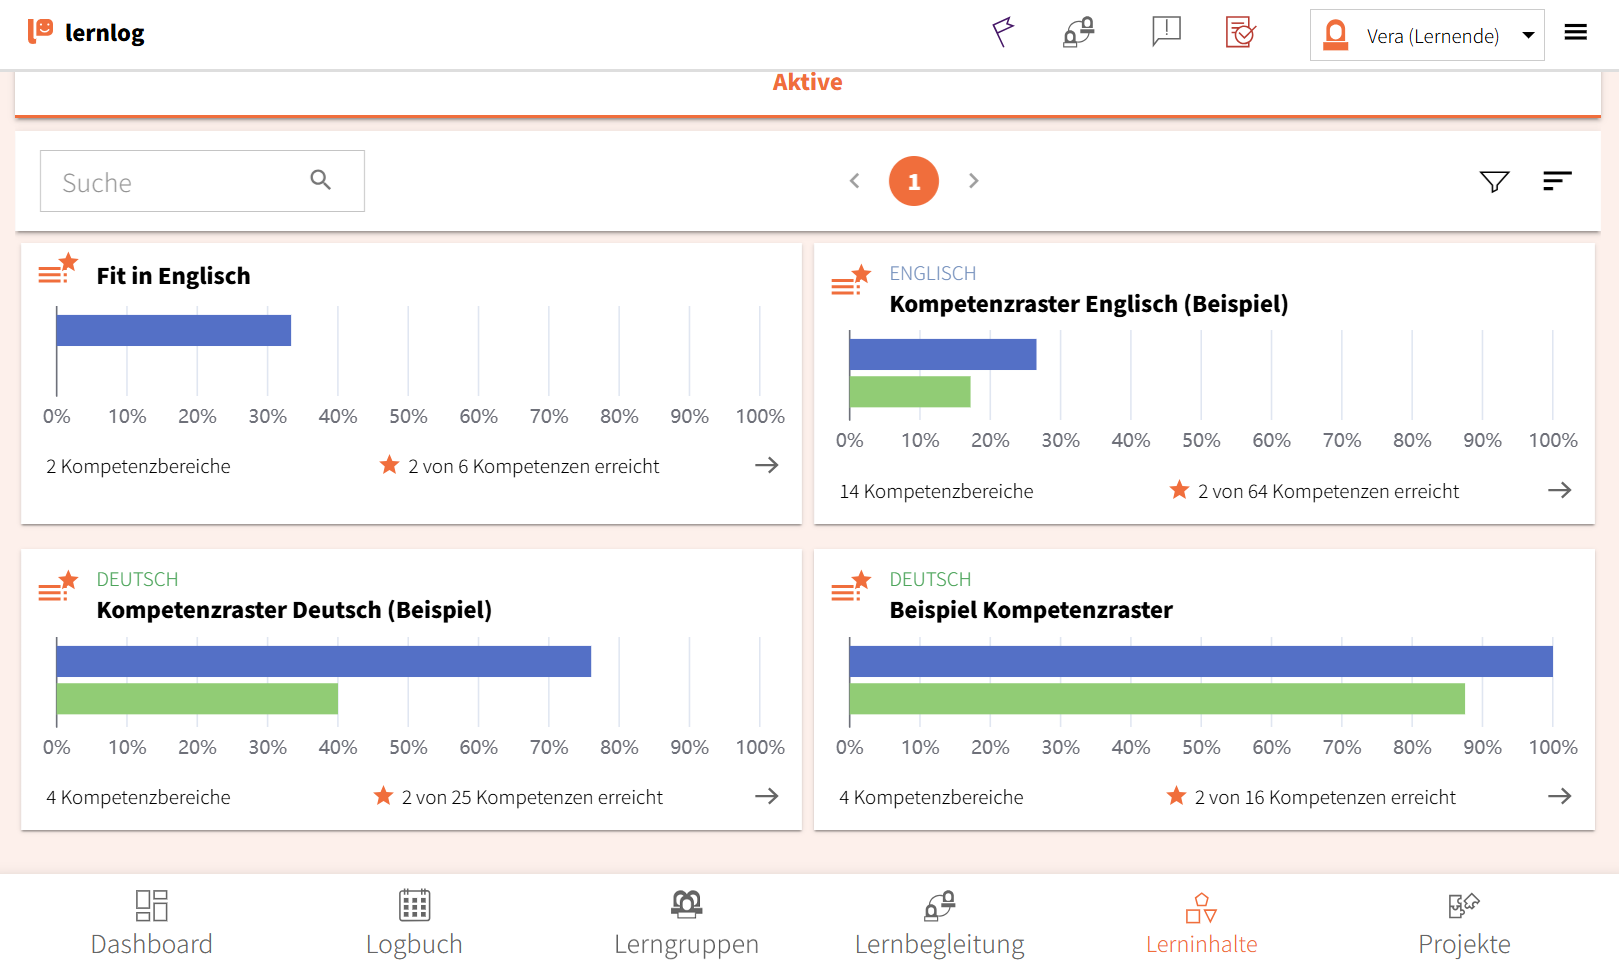The image size is (1619, 965).
Task: Go to the previous page chevron
Action: (855, 181)
